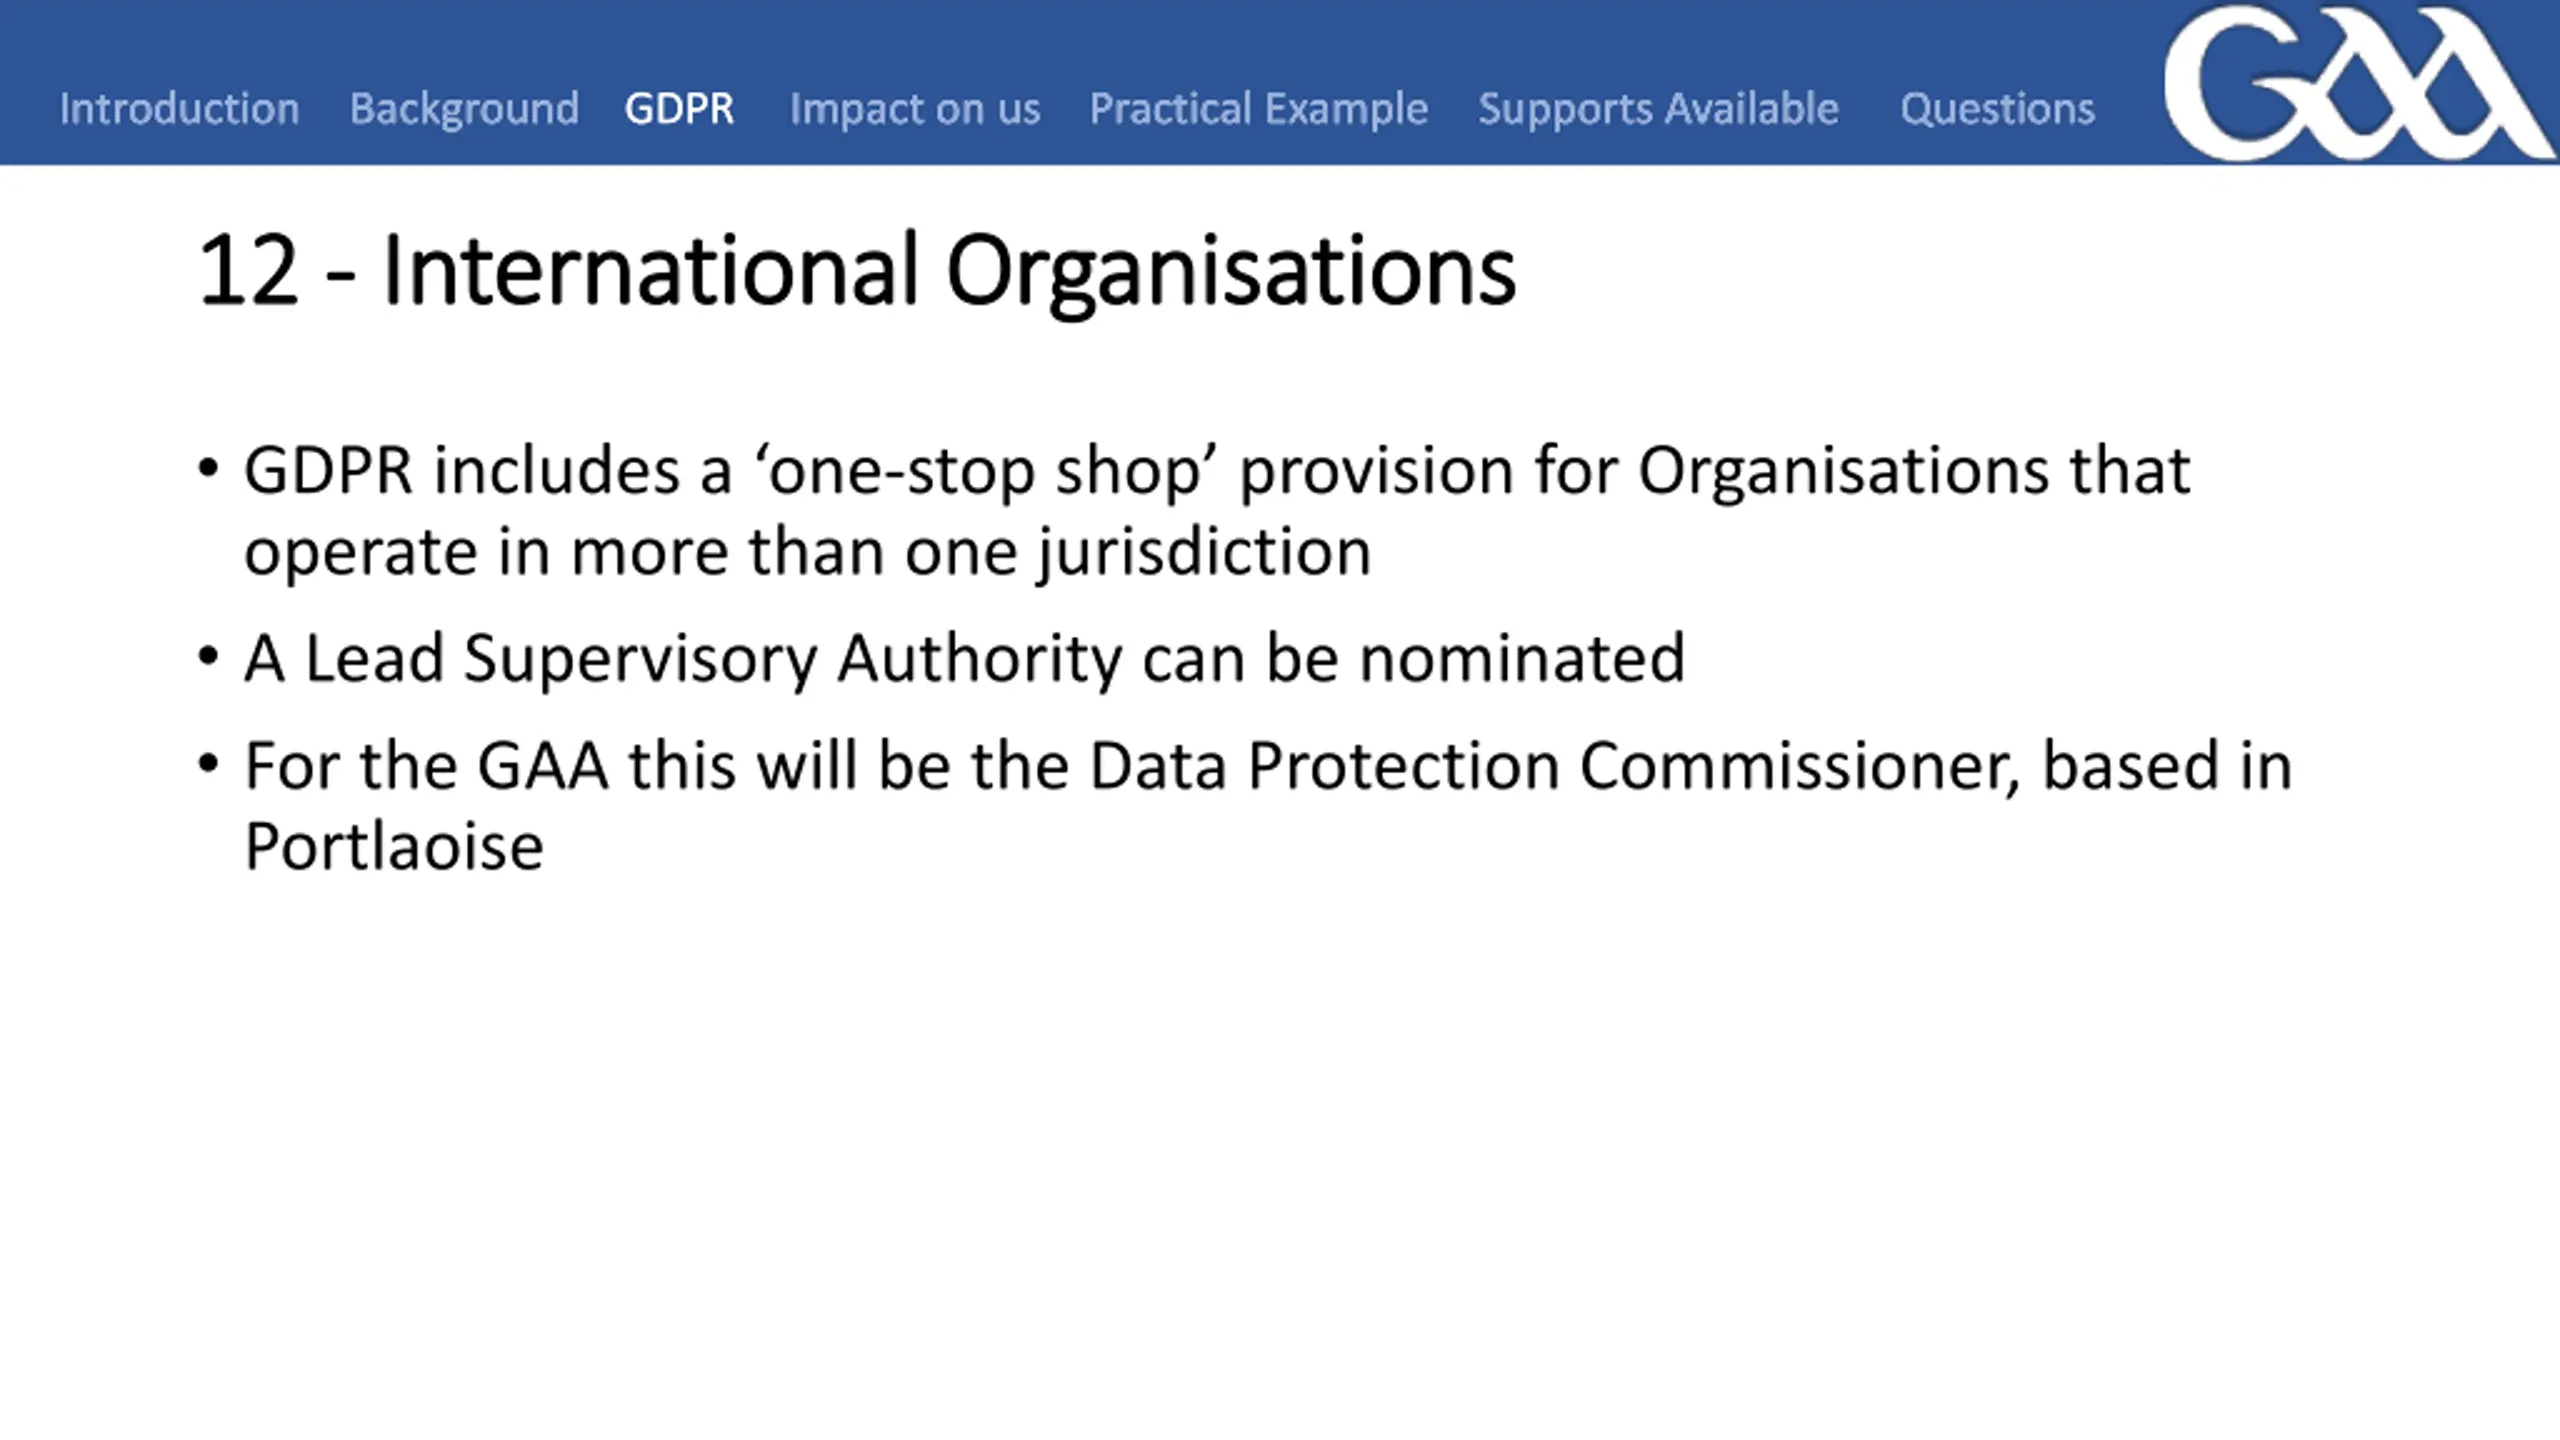Open the Introduction section tab
Image resolution: width=2560 pixels, height=1440 pixels.
point(179,108)
